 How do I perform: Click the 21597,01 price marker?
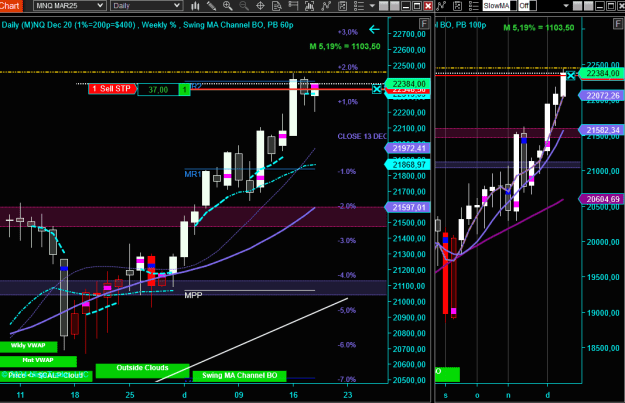tap(408, 207)
